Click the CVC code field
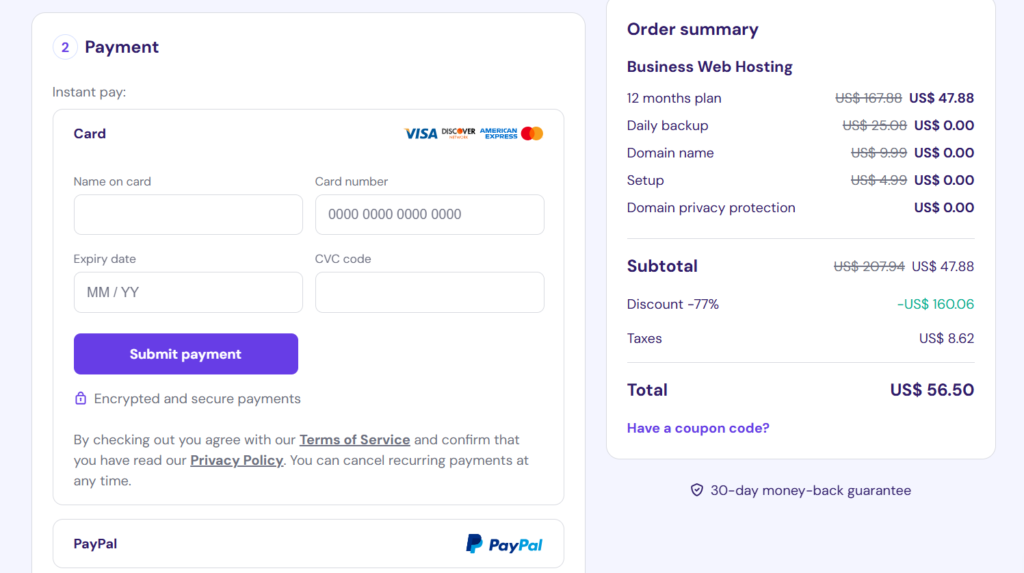 point(429,292)
